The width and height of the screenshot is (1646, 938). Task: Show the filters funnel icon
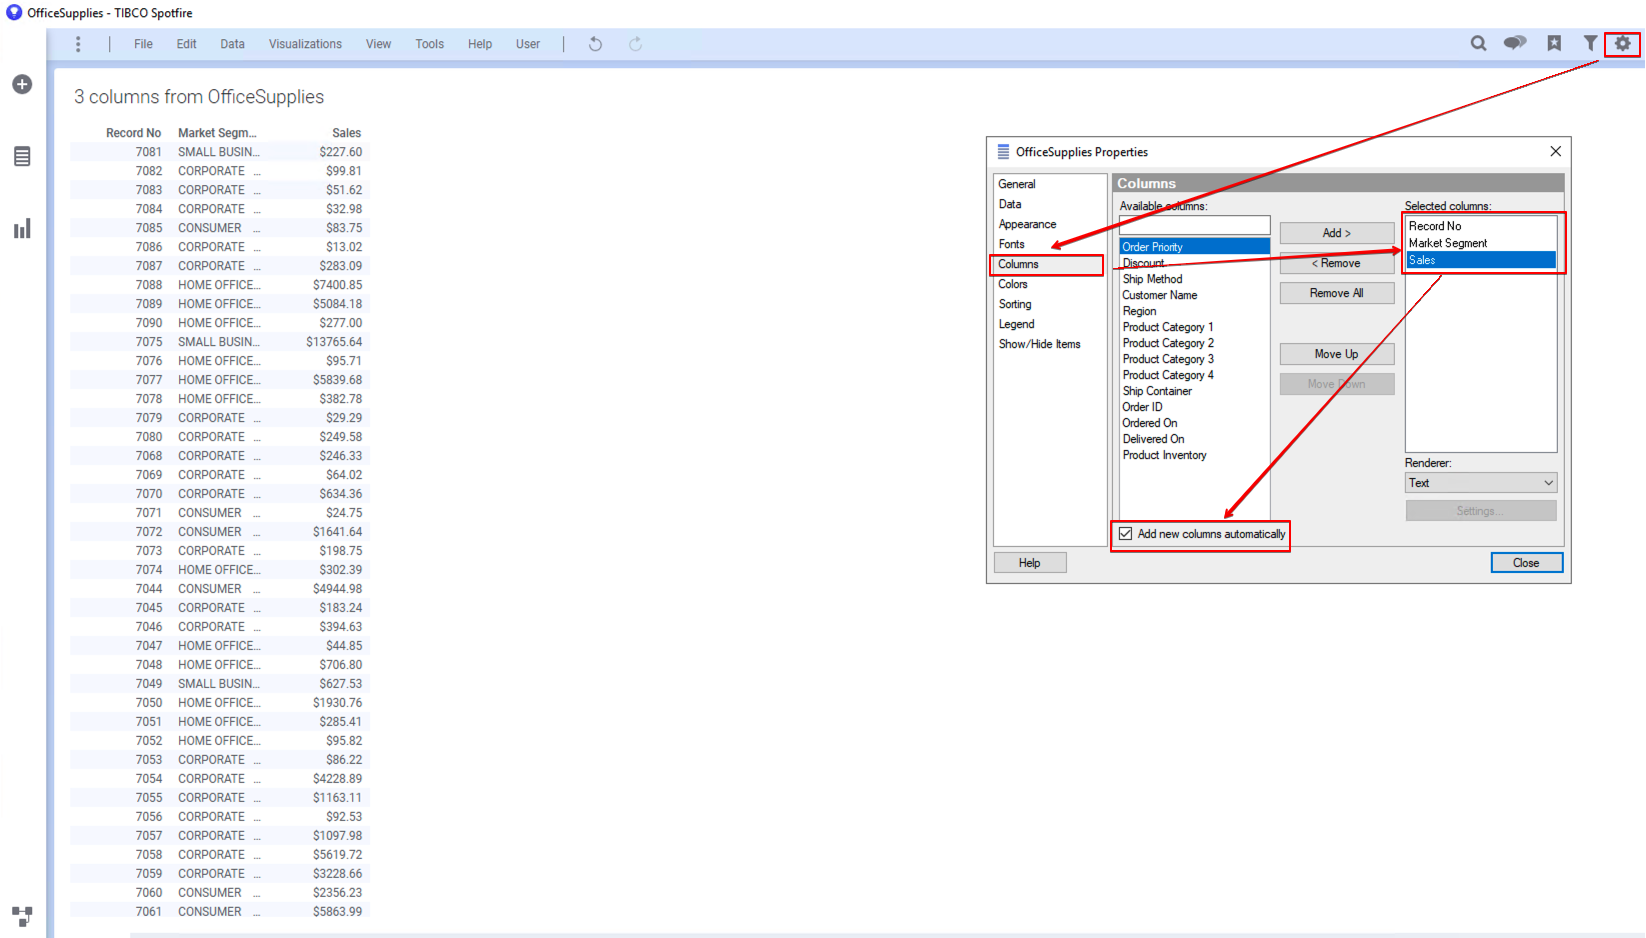pyautogui.click(x=1590, y=43)
